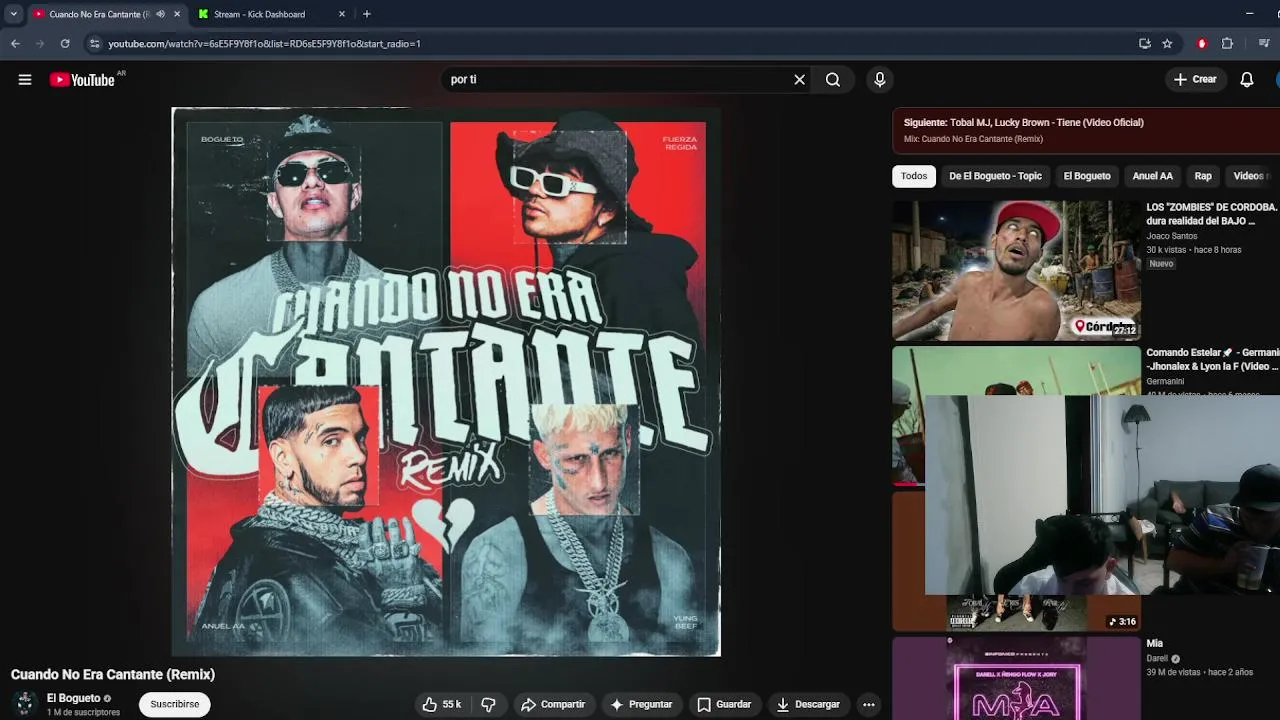The height and width of the screenshot is (720, 1280).
Task: Open site information icon in address bar
Action: (x=95, y=44)
